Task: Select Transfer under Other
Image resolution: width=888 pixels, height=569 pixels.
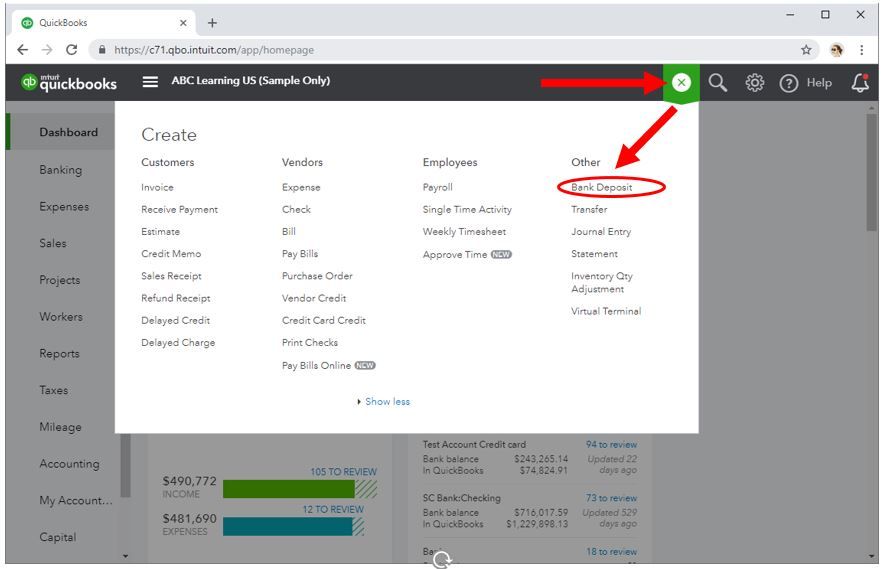Action: point(589,209)
